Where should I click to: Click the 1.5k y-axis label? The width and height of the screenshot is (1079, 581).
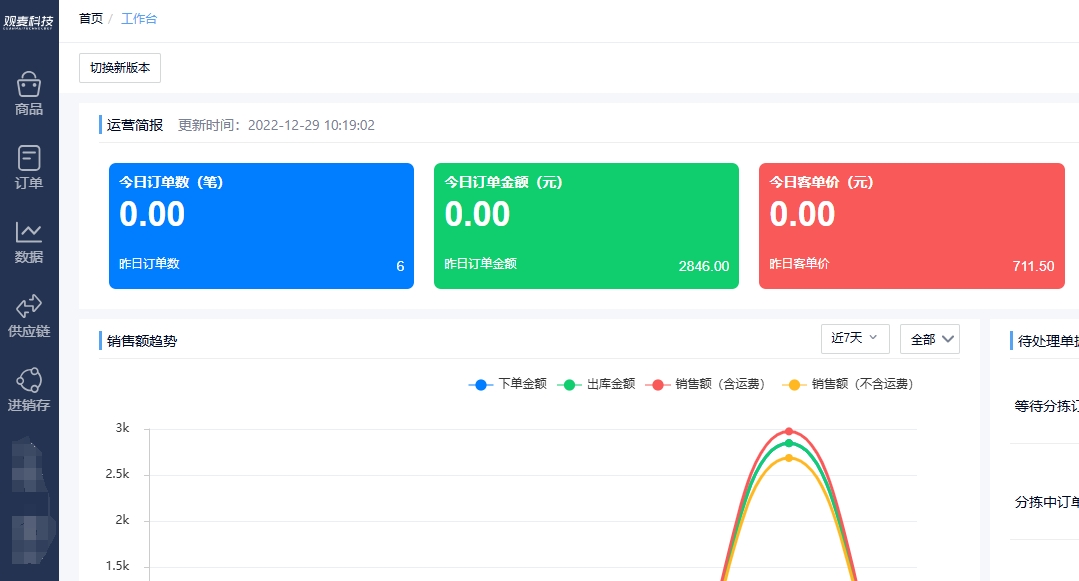click(117, 566)
